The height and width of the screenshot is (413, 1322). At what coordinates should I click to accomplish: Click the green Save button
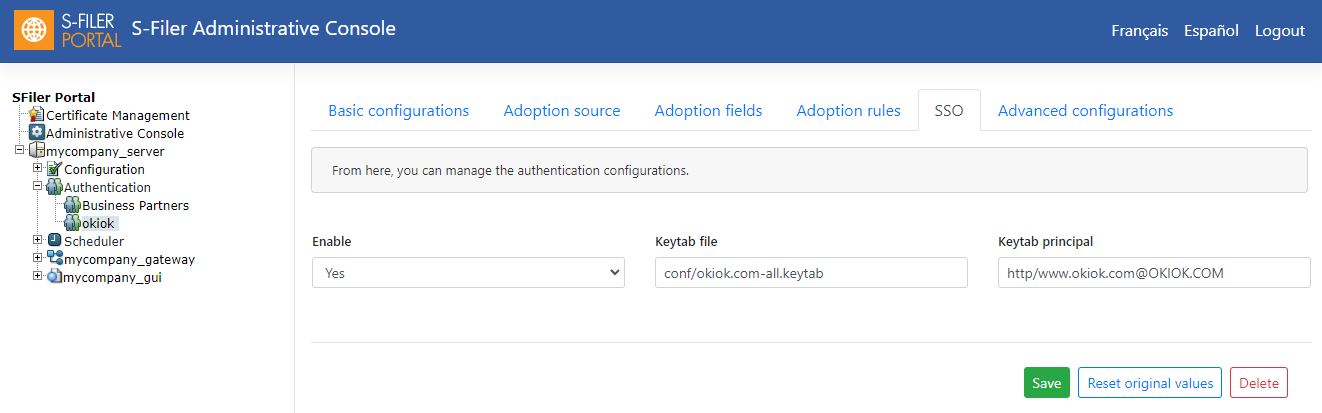[1046, 383]
